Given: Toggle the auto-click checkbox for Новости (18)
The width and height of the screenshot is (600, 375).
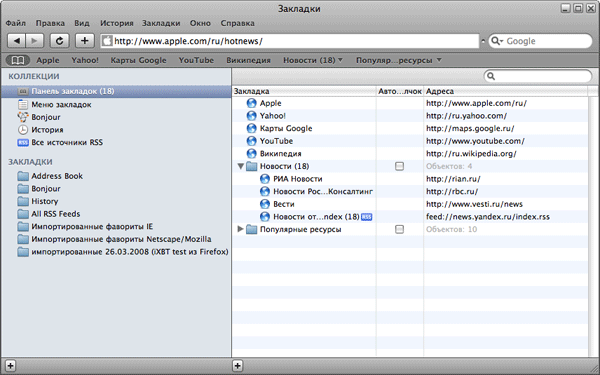Looking at the screenshot, I should [399, 166].
